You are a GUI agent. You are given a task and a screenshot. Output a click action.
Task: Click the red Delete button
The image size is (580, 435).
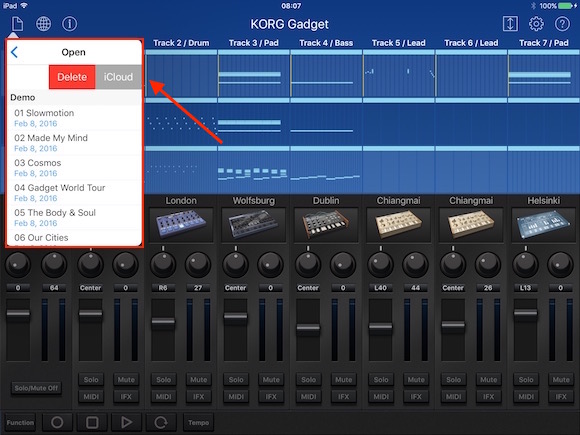click(72, 77)
